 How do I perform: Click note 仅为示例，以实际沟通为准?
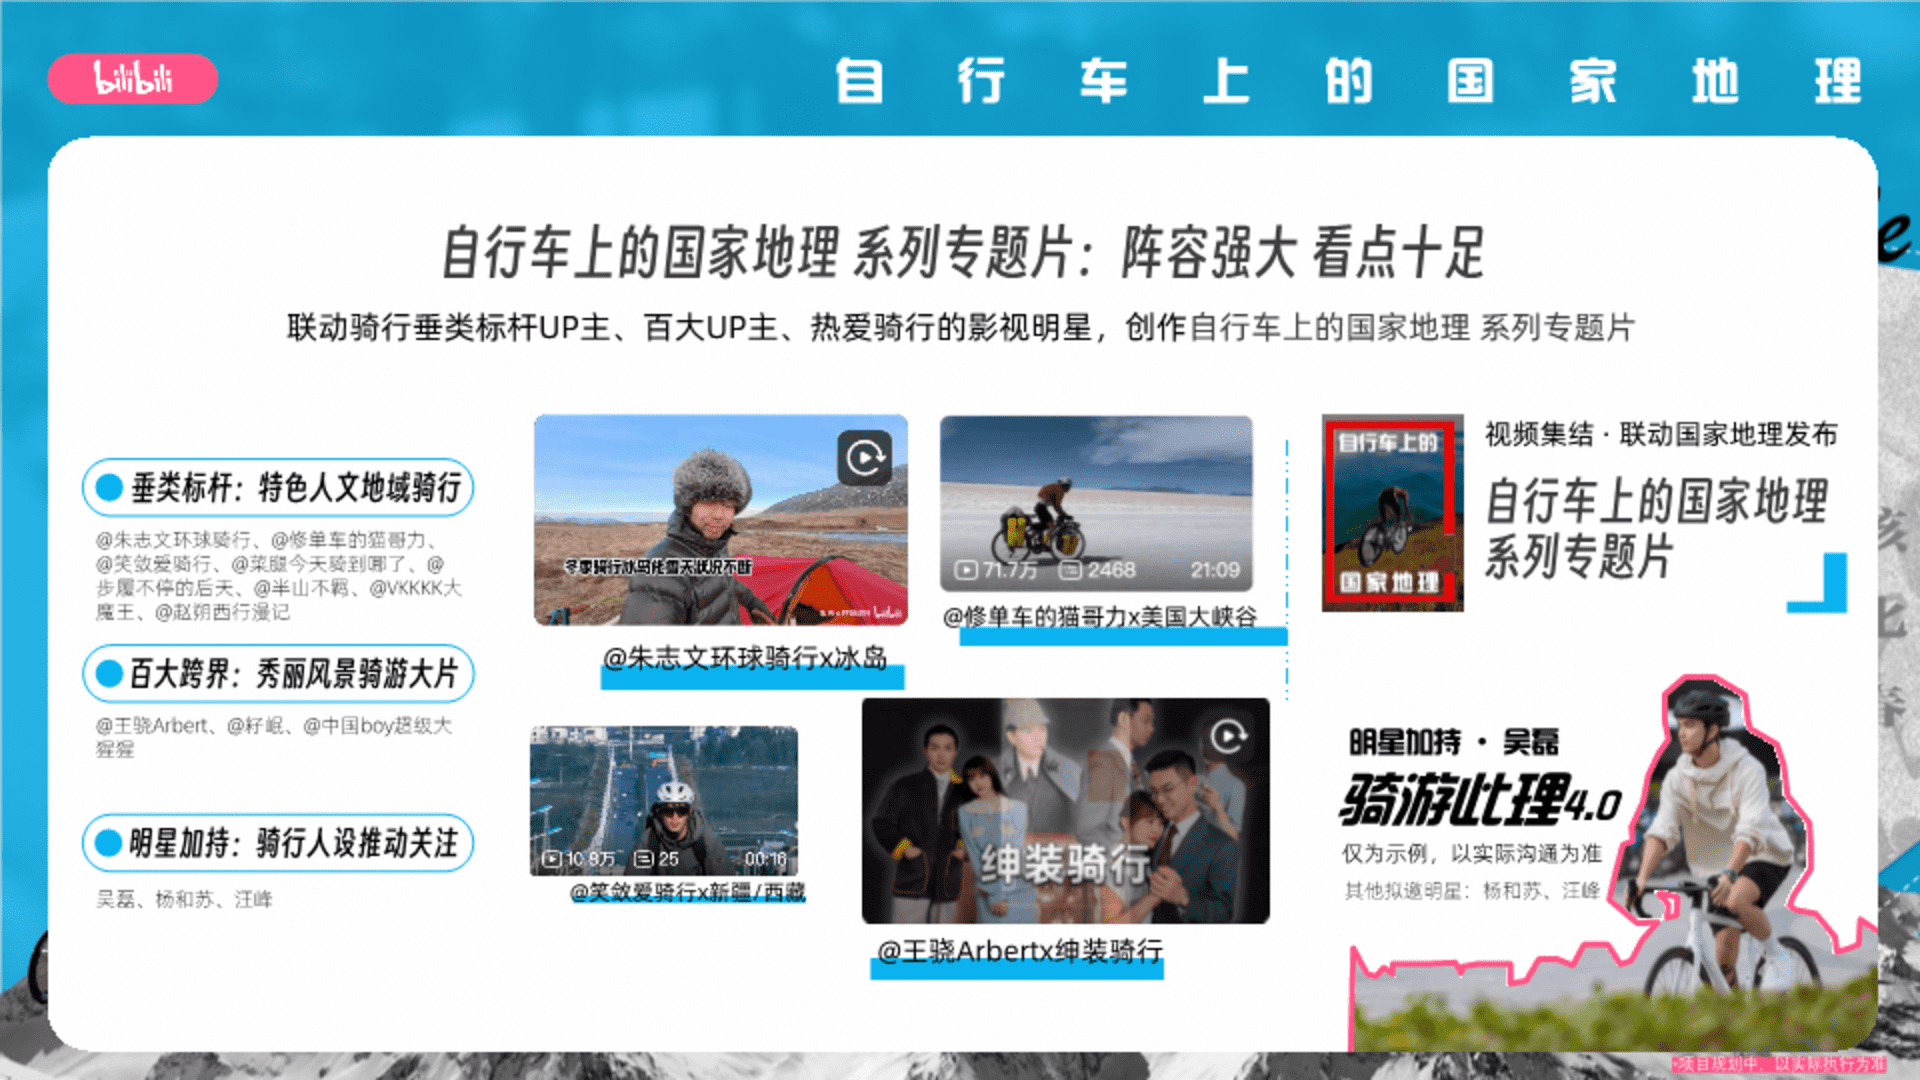coord(1471,853)
